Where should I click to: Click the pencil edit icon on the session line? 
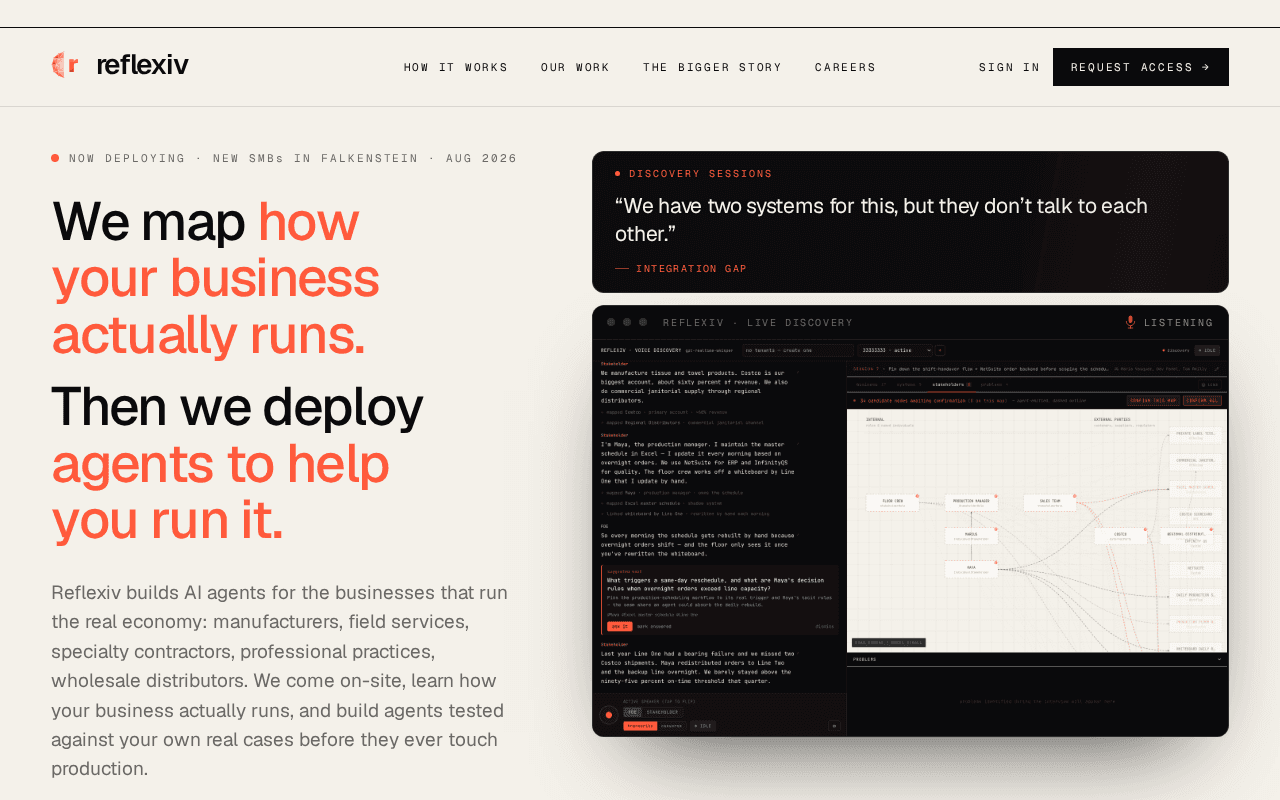coord(1217,369)
